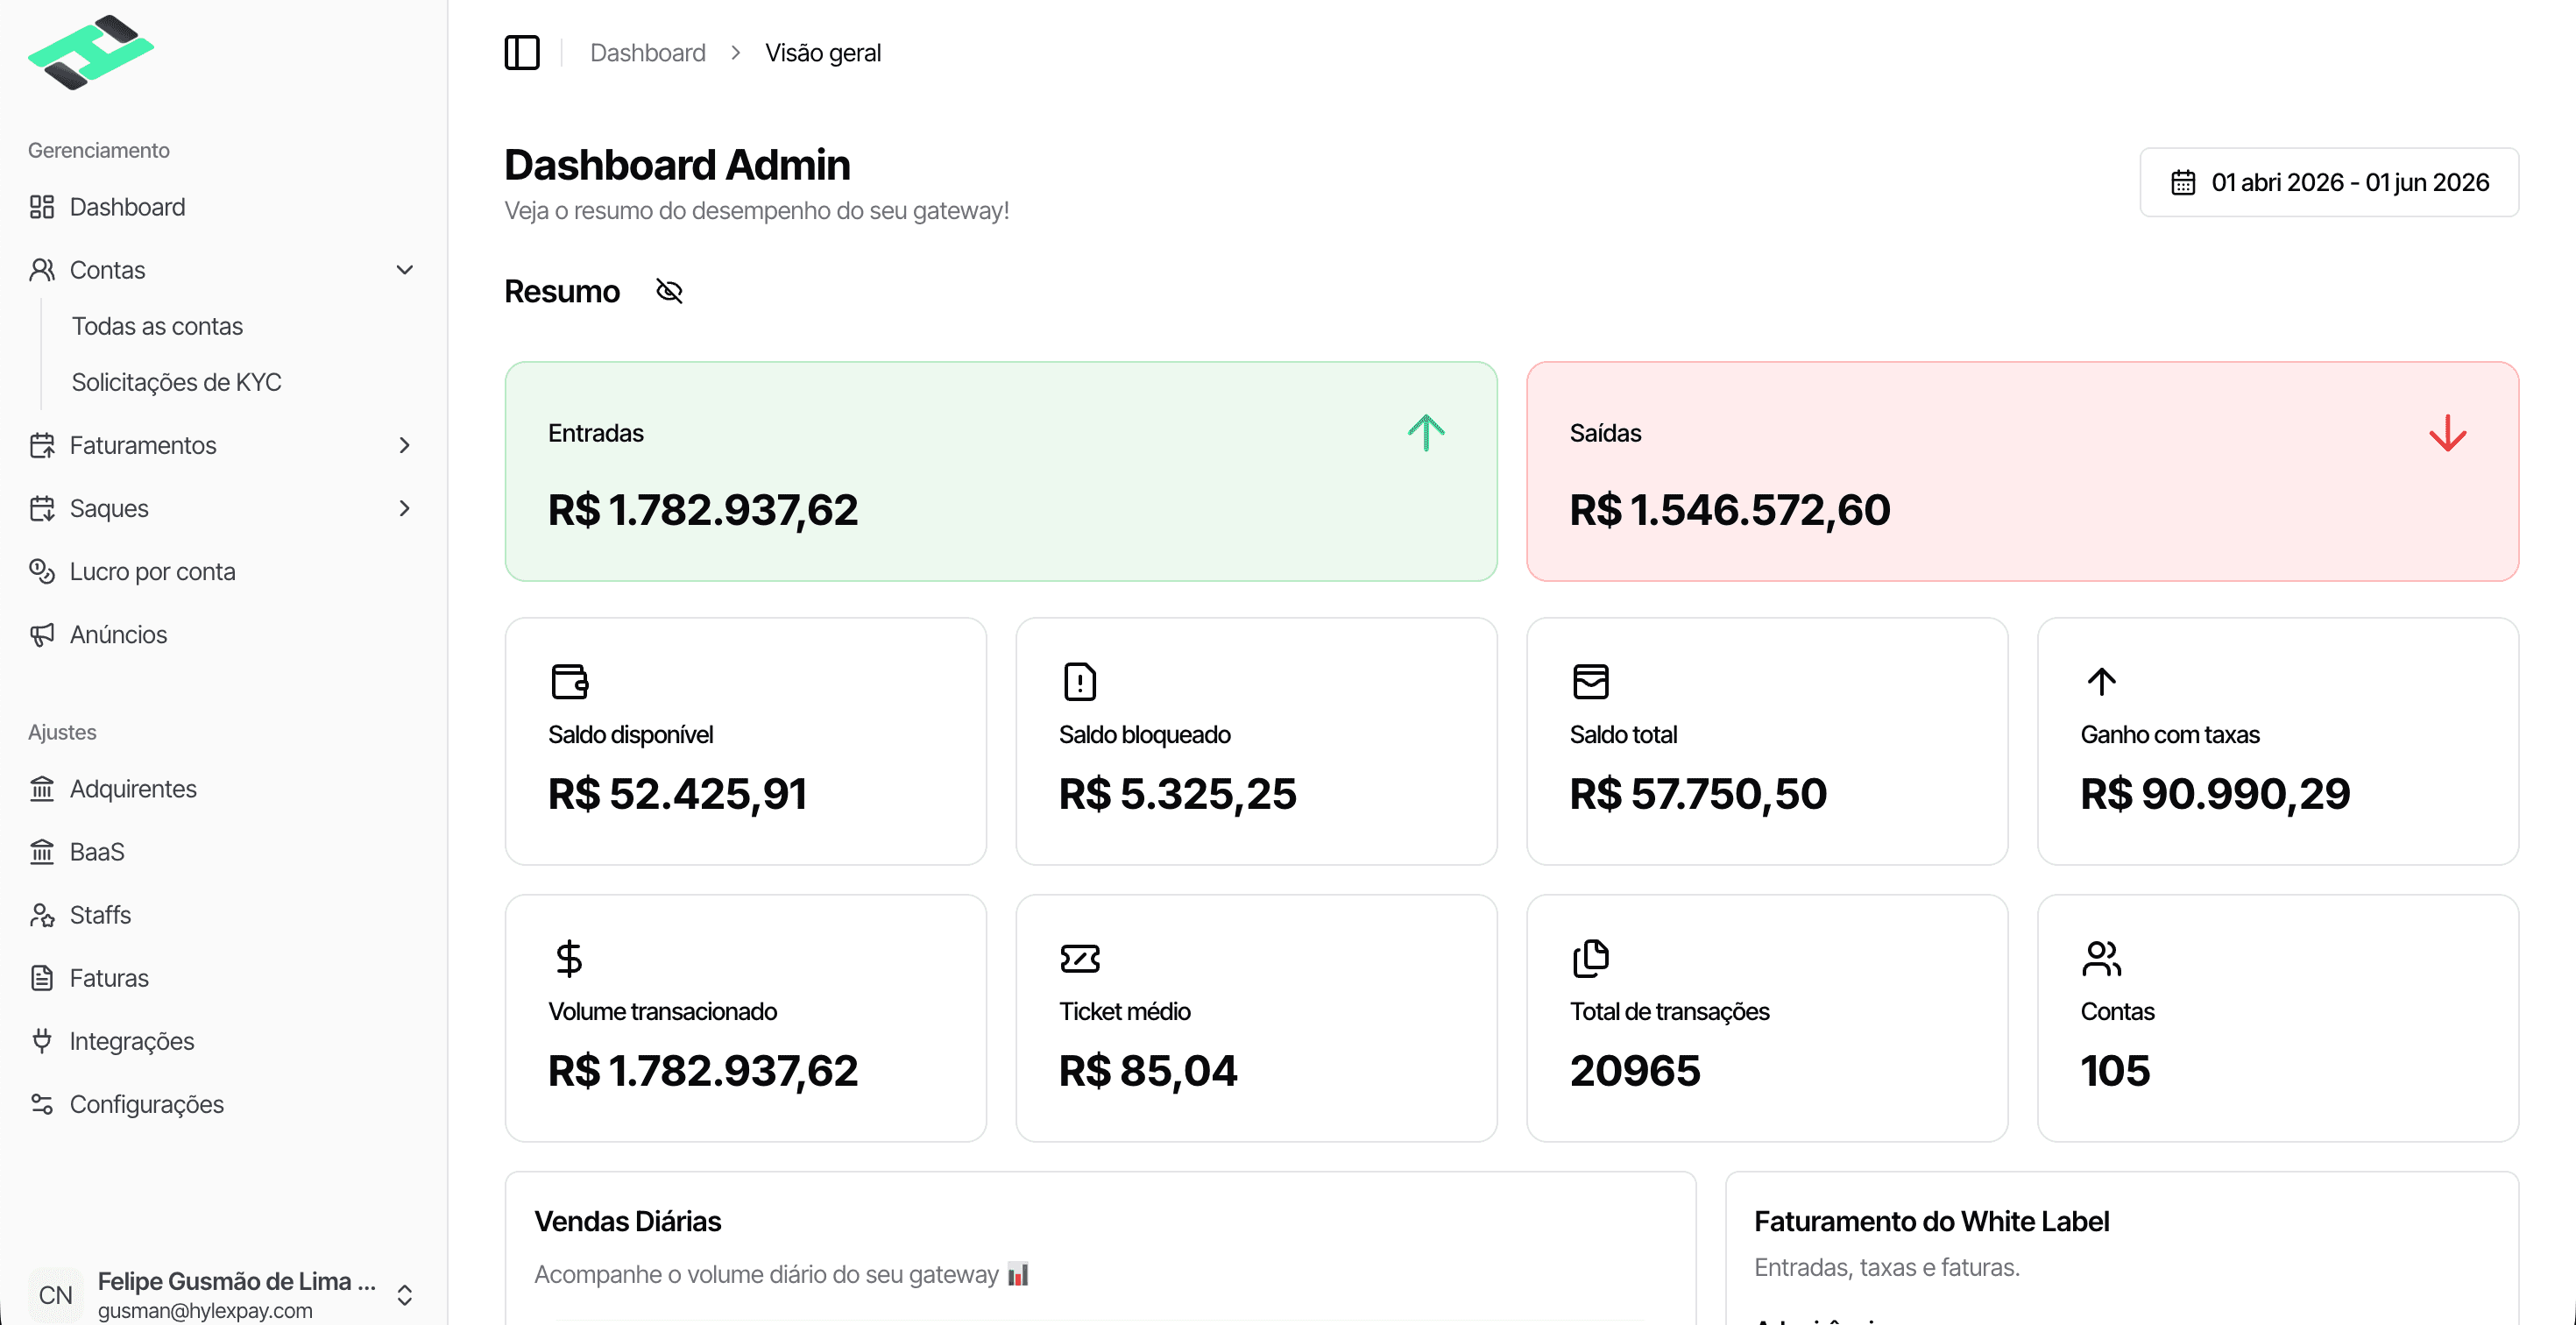Click the Staffs user-cog icon
Viewport: 2576px width, 1325px height.
pyautogui.click(x=41, y=914)
